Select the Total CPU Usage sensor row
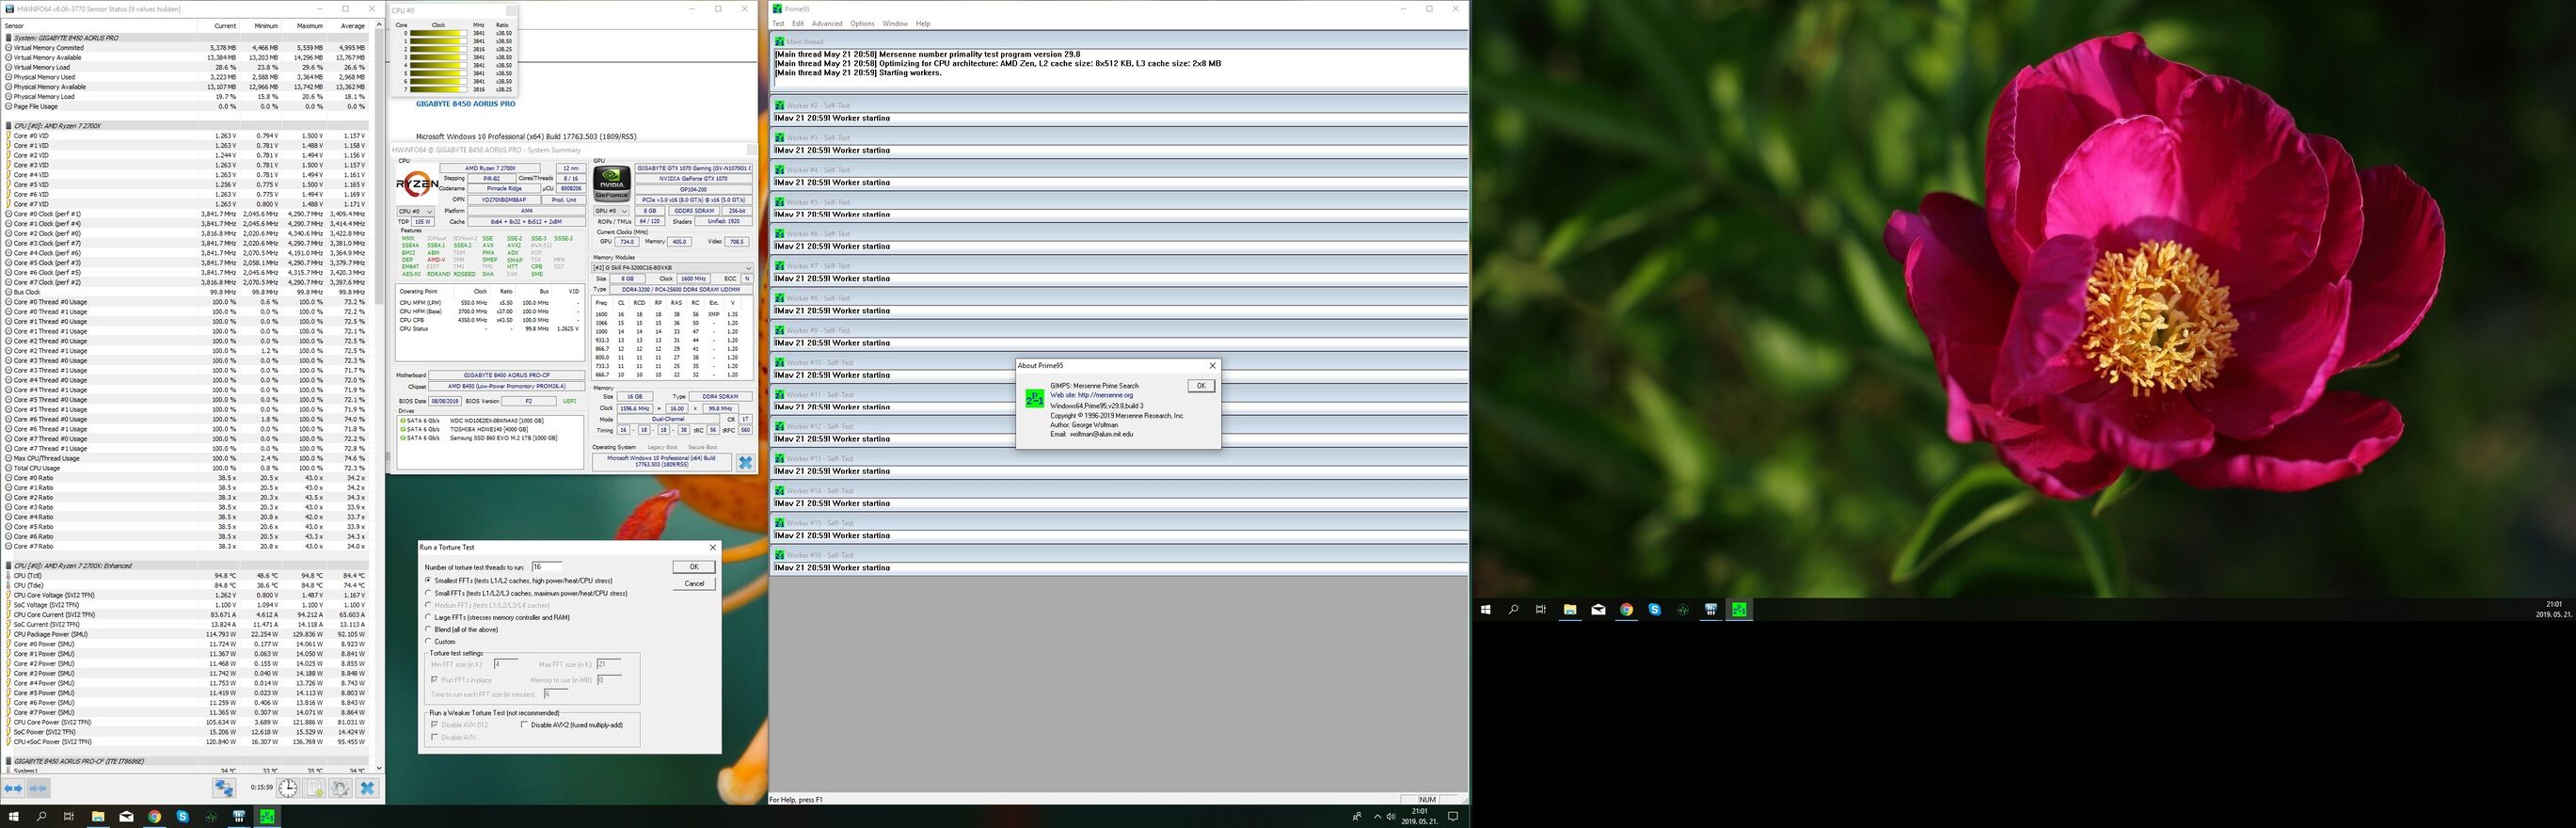Viewport: 2576px width, 828px height. [x=187, y=468]
